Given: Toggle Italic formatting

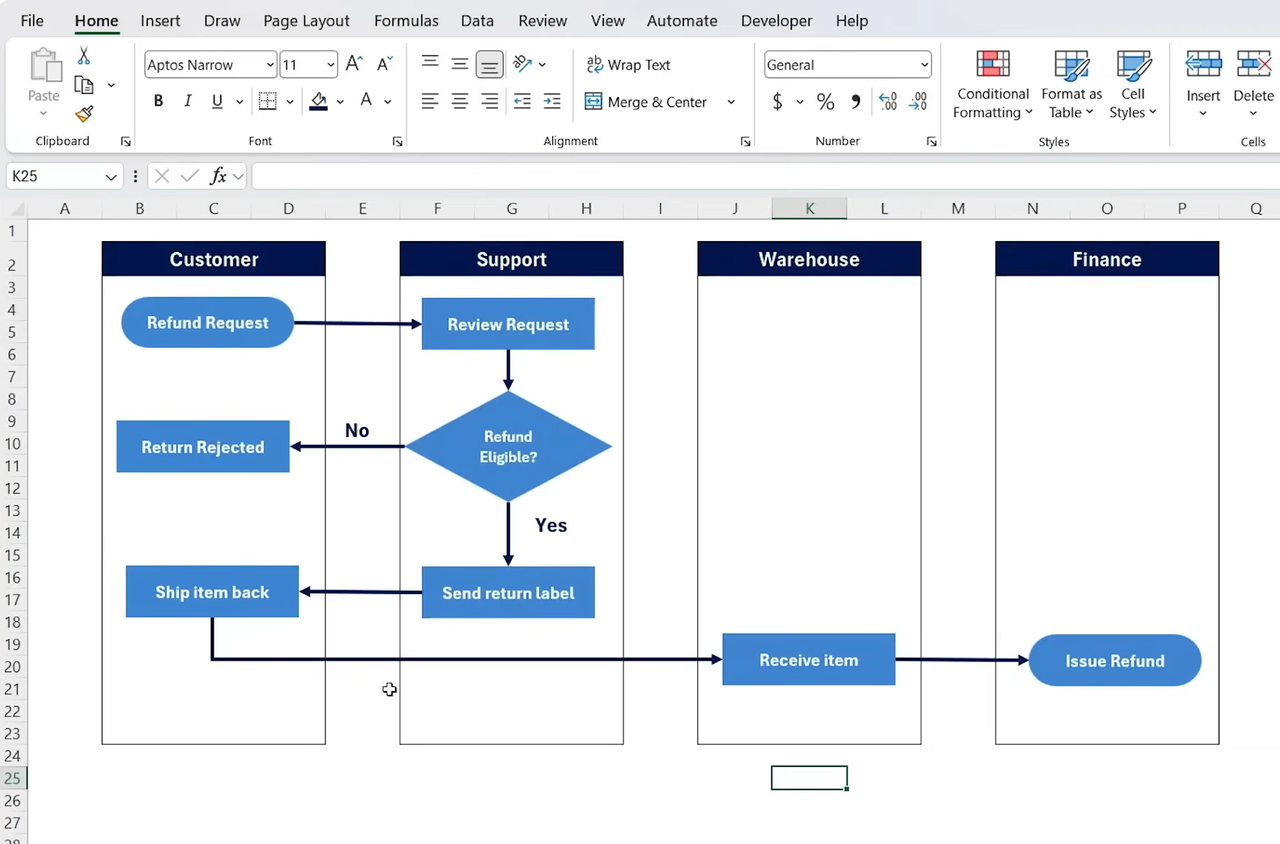Looking at the screenshot, I should tap(187, 101).
